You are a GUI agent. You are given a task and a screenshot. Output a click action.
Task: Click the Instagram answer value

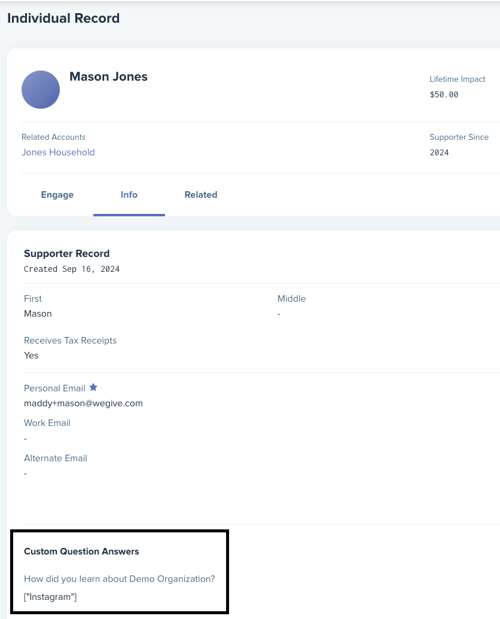pos(50,597)
